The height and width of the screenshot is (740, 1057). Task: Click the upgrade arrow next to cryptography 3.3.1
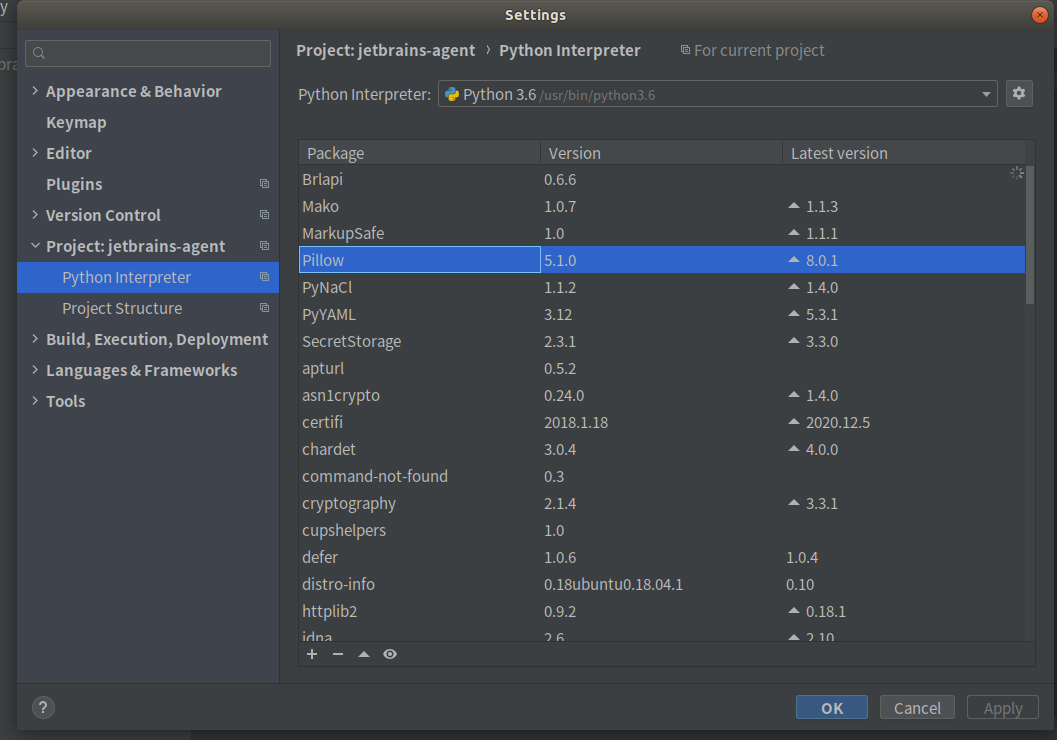793,503
